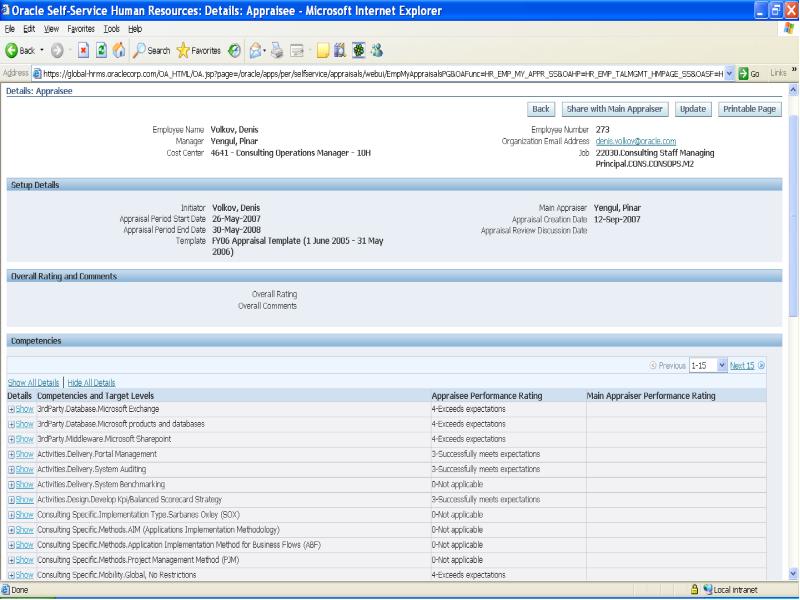Open the Search toolbar button
Screen dimensions: 800x600
(152, 52)
